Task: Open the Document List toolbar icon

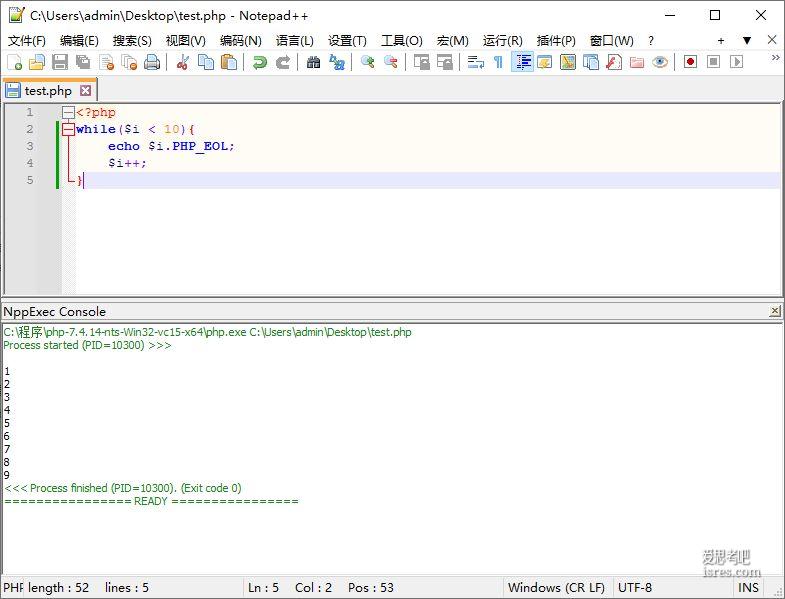Action: [591, 62]
